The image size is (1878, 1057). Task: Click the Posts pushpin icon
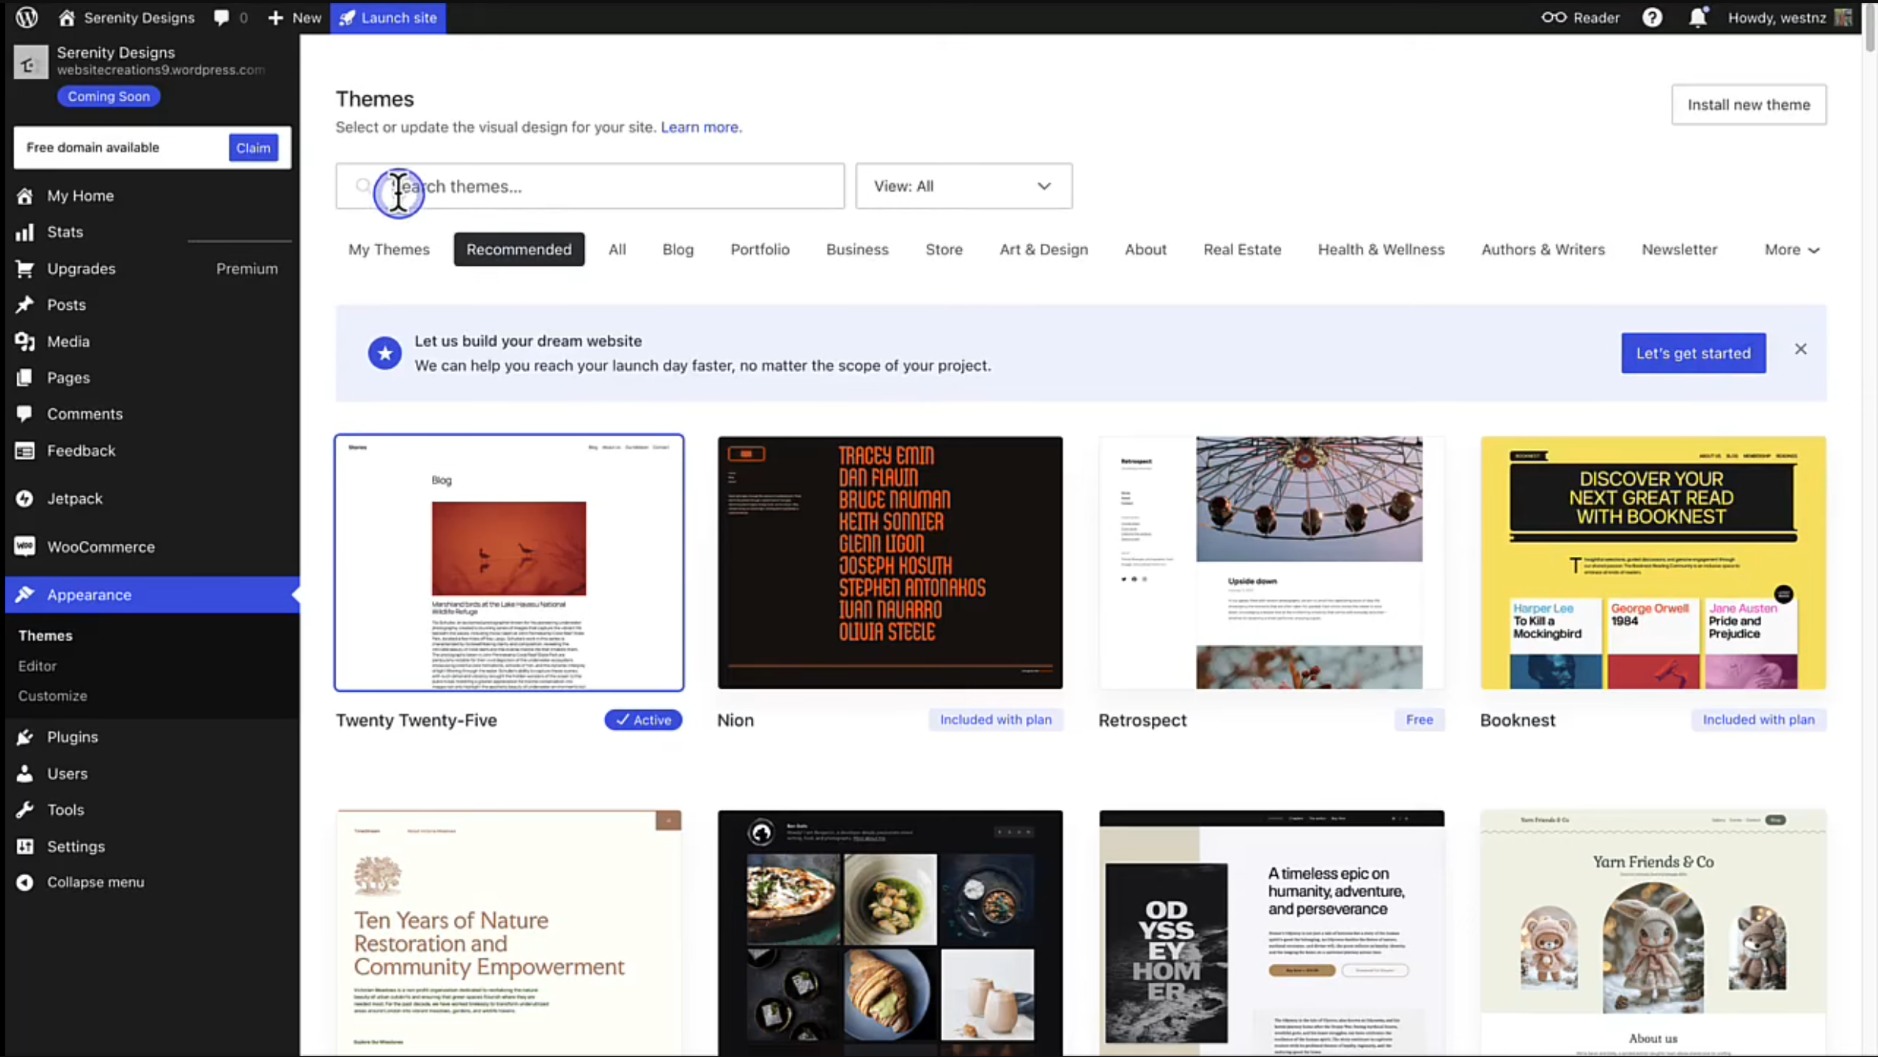25,305
